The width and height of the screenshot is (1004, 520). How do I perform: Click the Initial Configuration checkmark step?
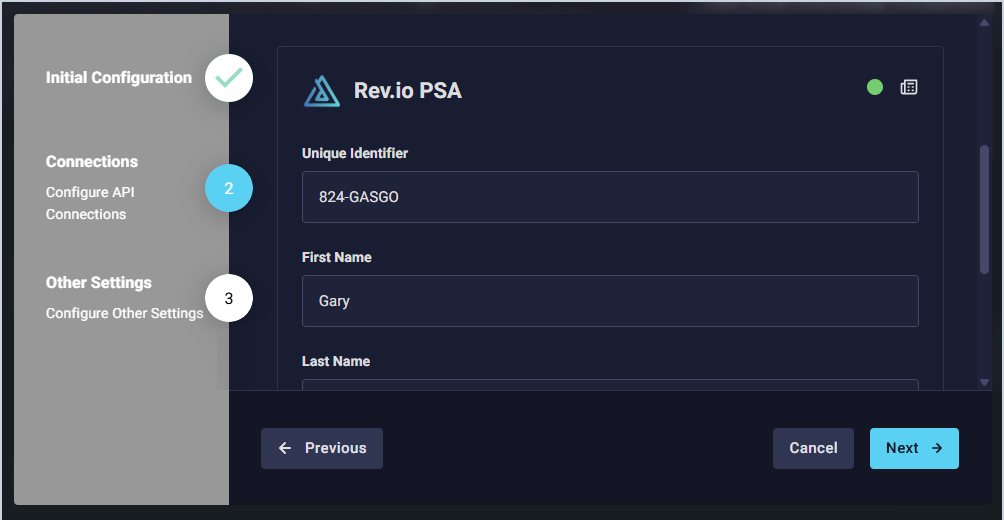(229, 78)
